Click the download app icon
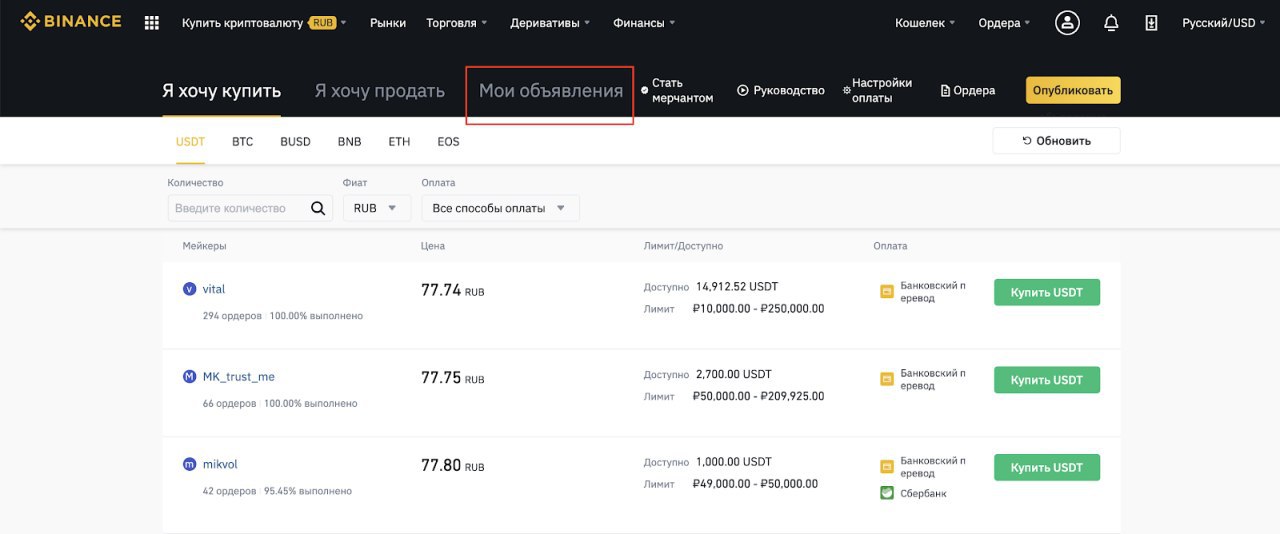1280x534 pixels. pos(1151,23)
